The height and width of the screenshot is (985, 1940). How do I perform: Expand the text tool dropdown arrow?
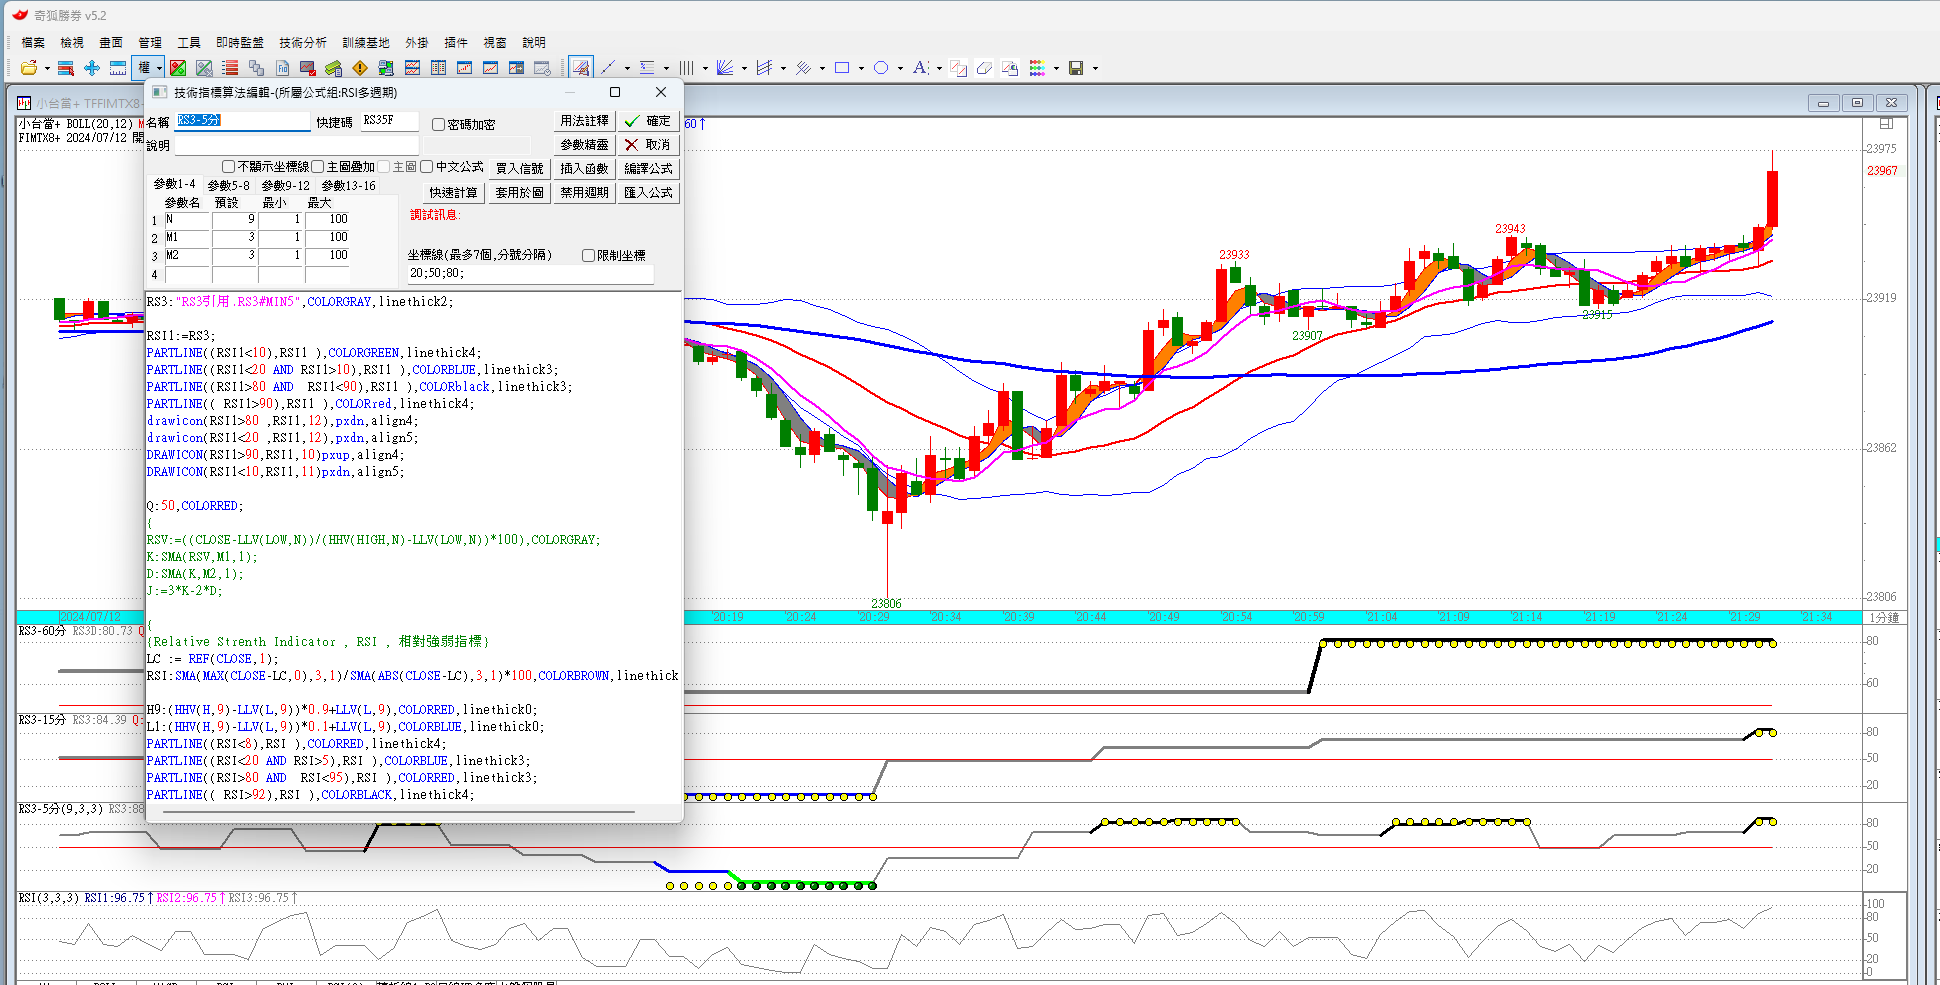coord(939,69)
